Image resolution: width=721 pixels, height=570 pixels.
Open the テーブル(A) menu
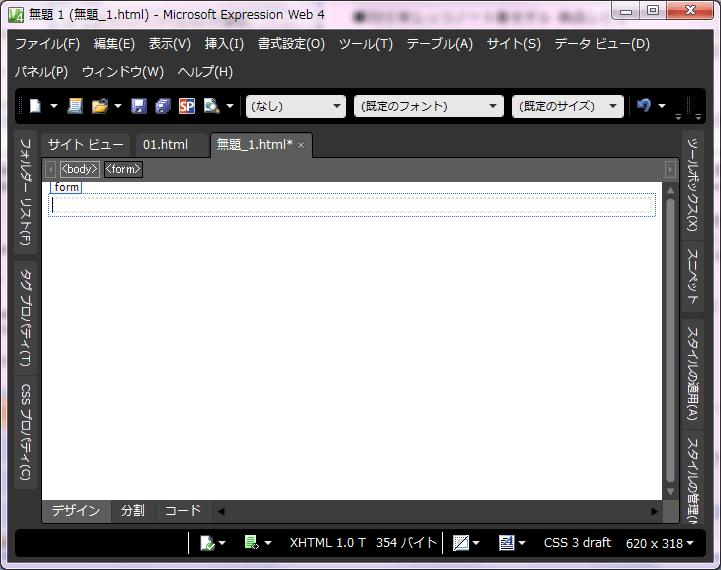(x=440, y=44)
